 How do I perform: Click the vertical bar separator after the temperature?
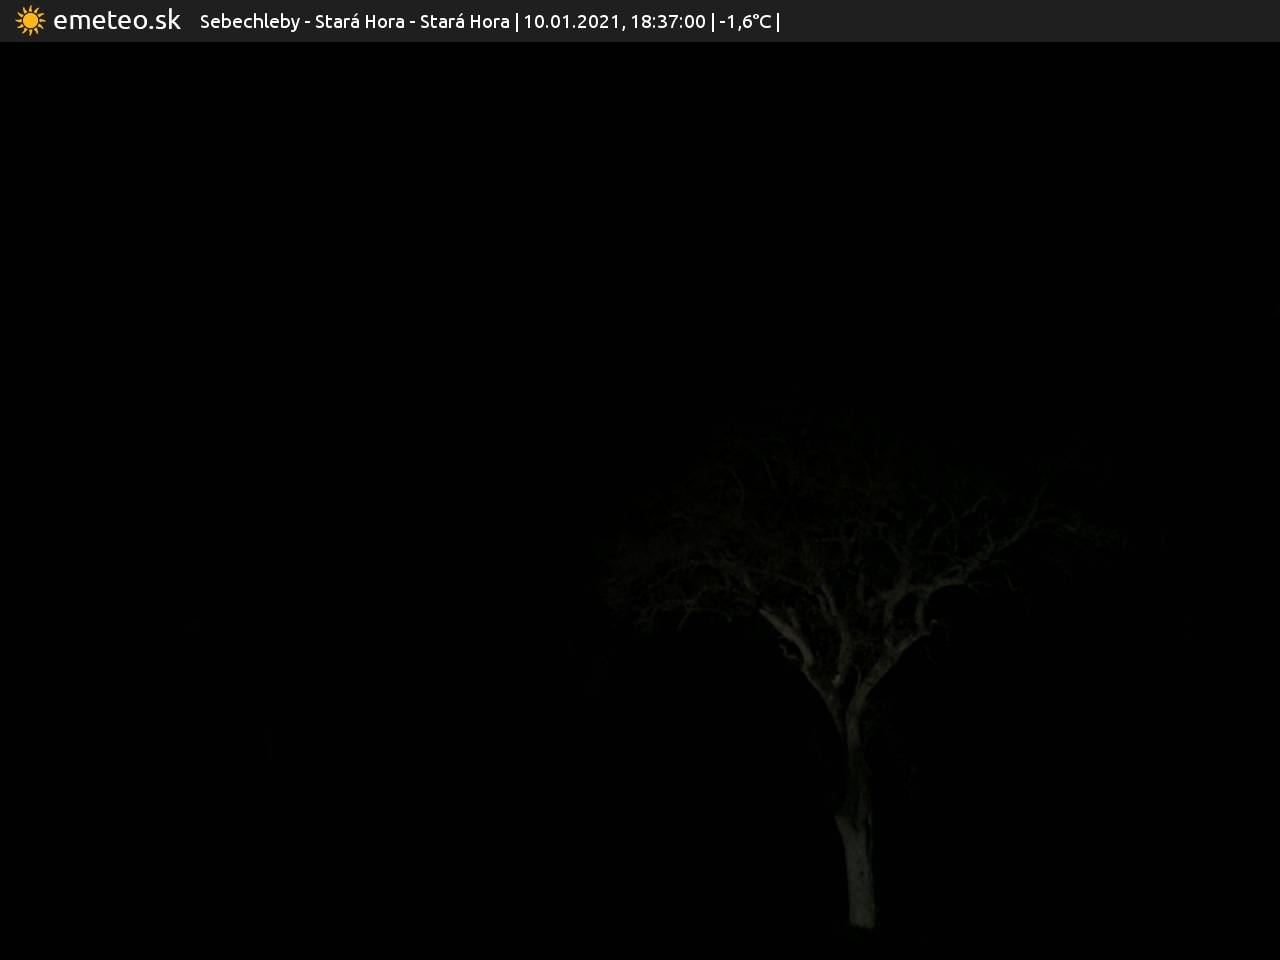pos(778,21)
